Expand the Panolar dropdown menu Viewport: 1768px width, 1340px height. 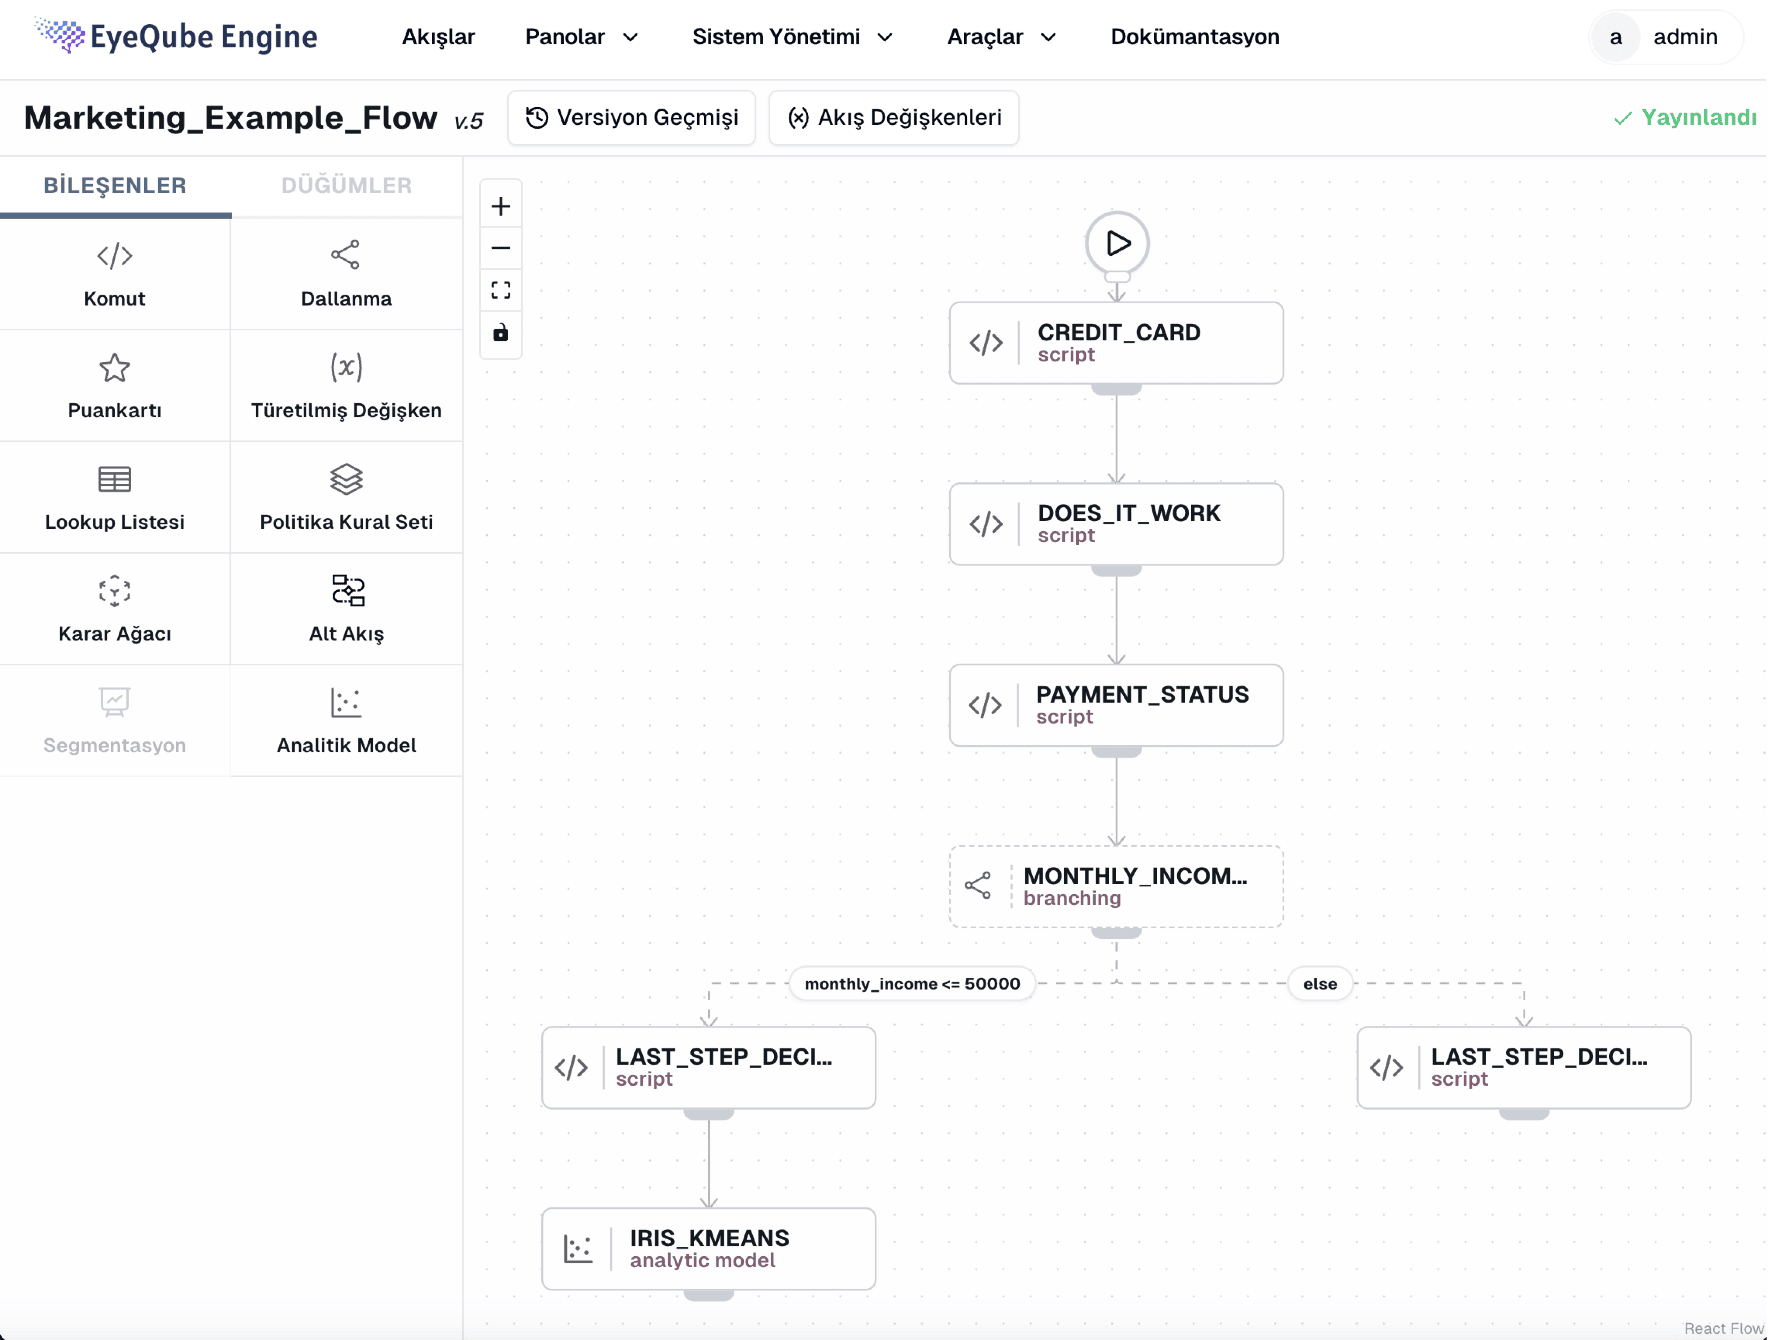(x=582, y=37)
